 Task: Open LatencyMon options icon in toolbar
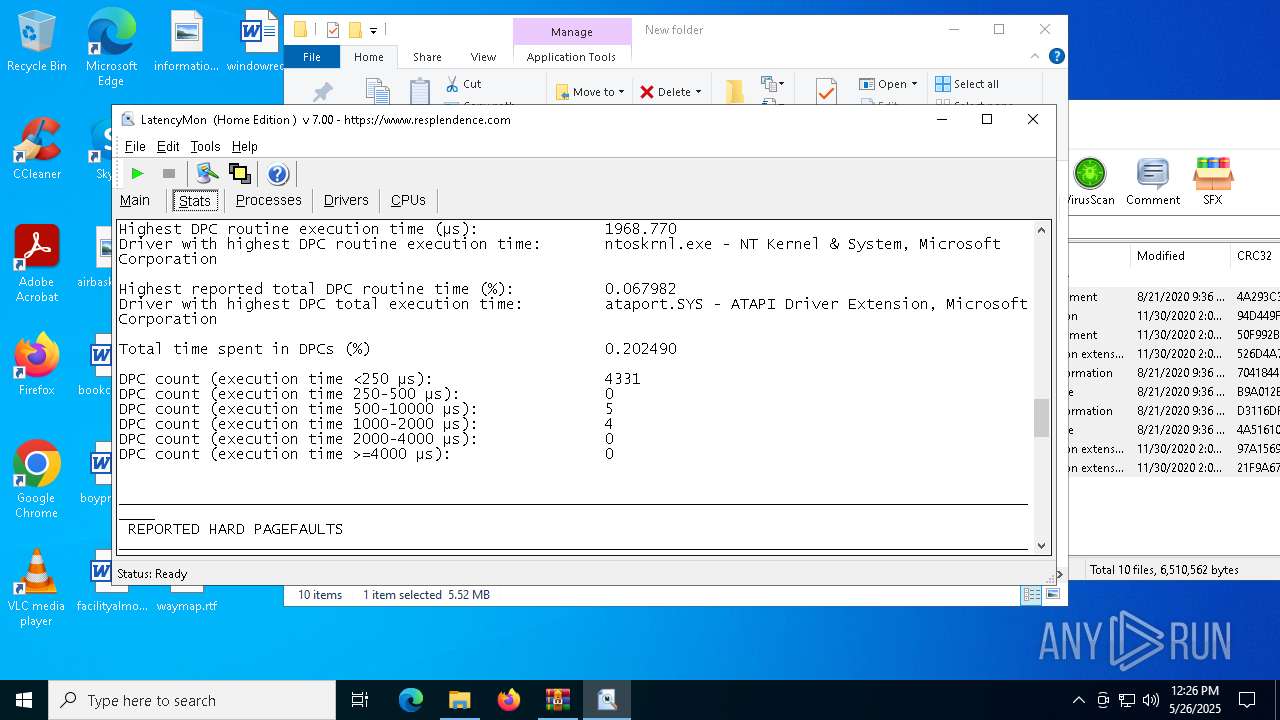[207, 174]
